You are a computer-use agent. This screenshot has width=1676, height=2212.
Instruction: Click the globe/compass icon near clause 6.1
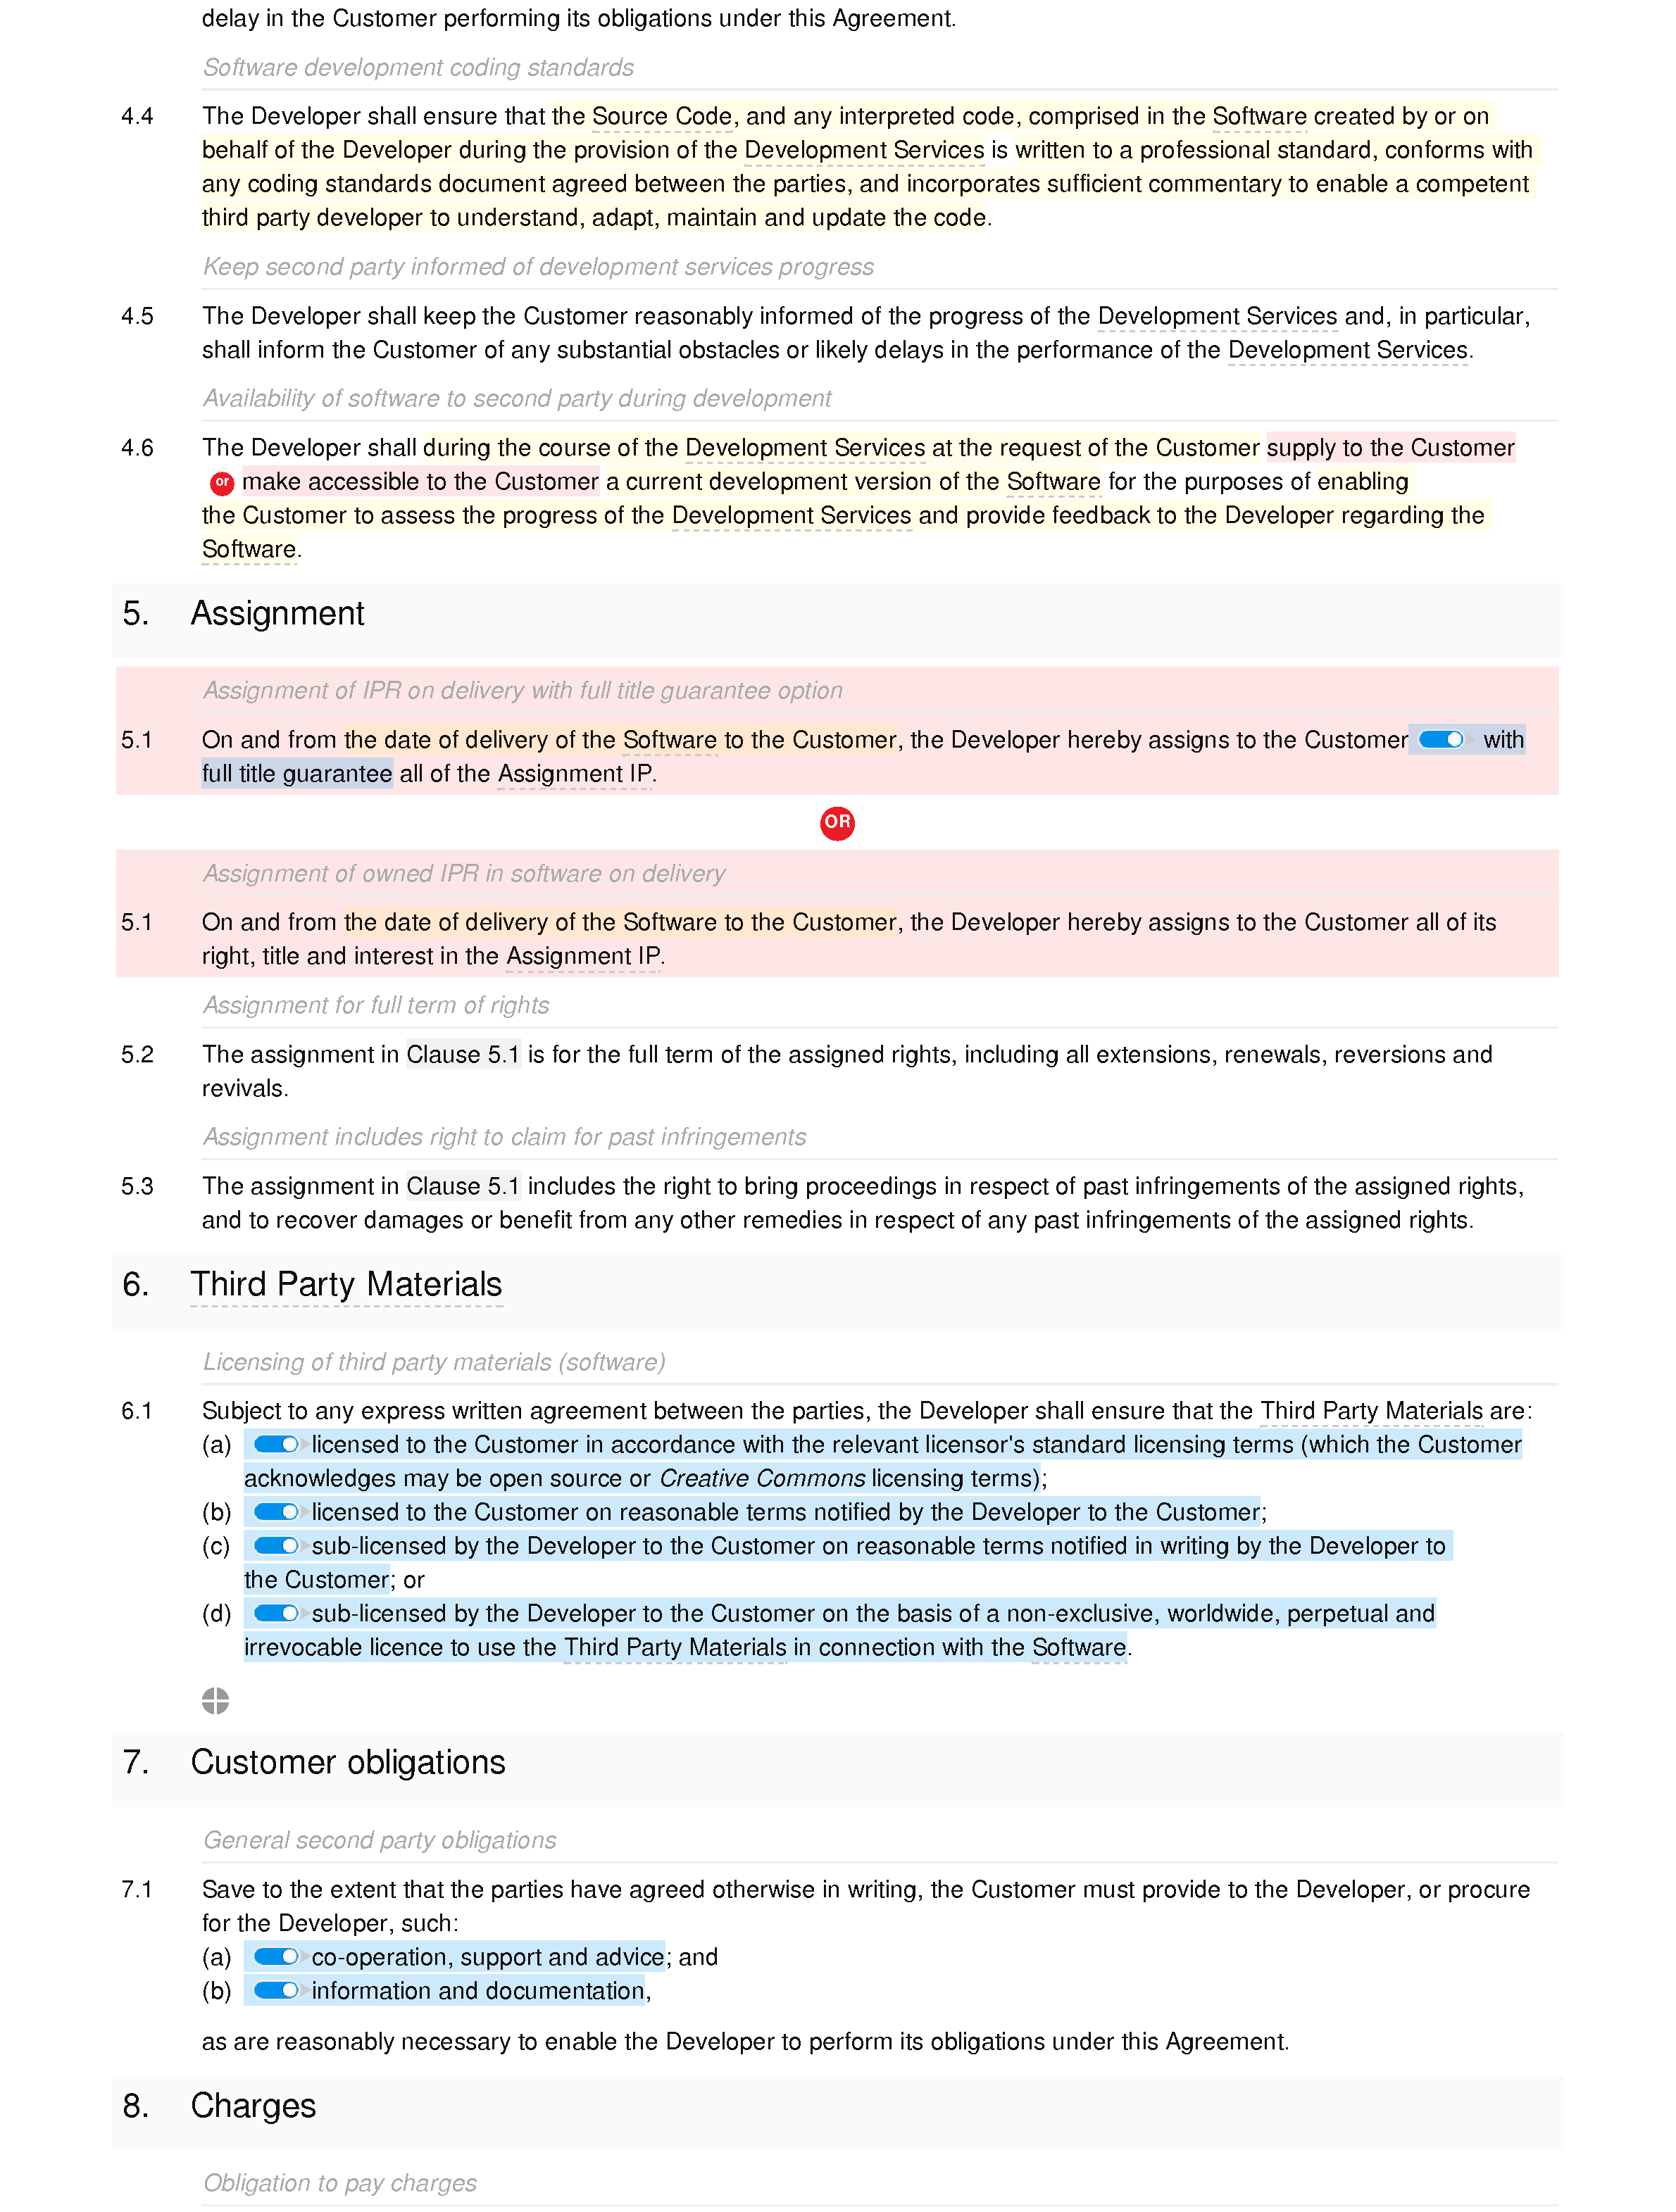(x=215, y=1698)
